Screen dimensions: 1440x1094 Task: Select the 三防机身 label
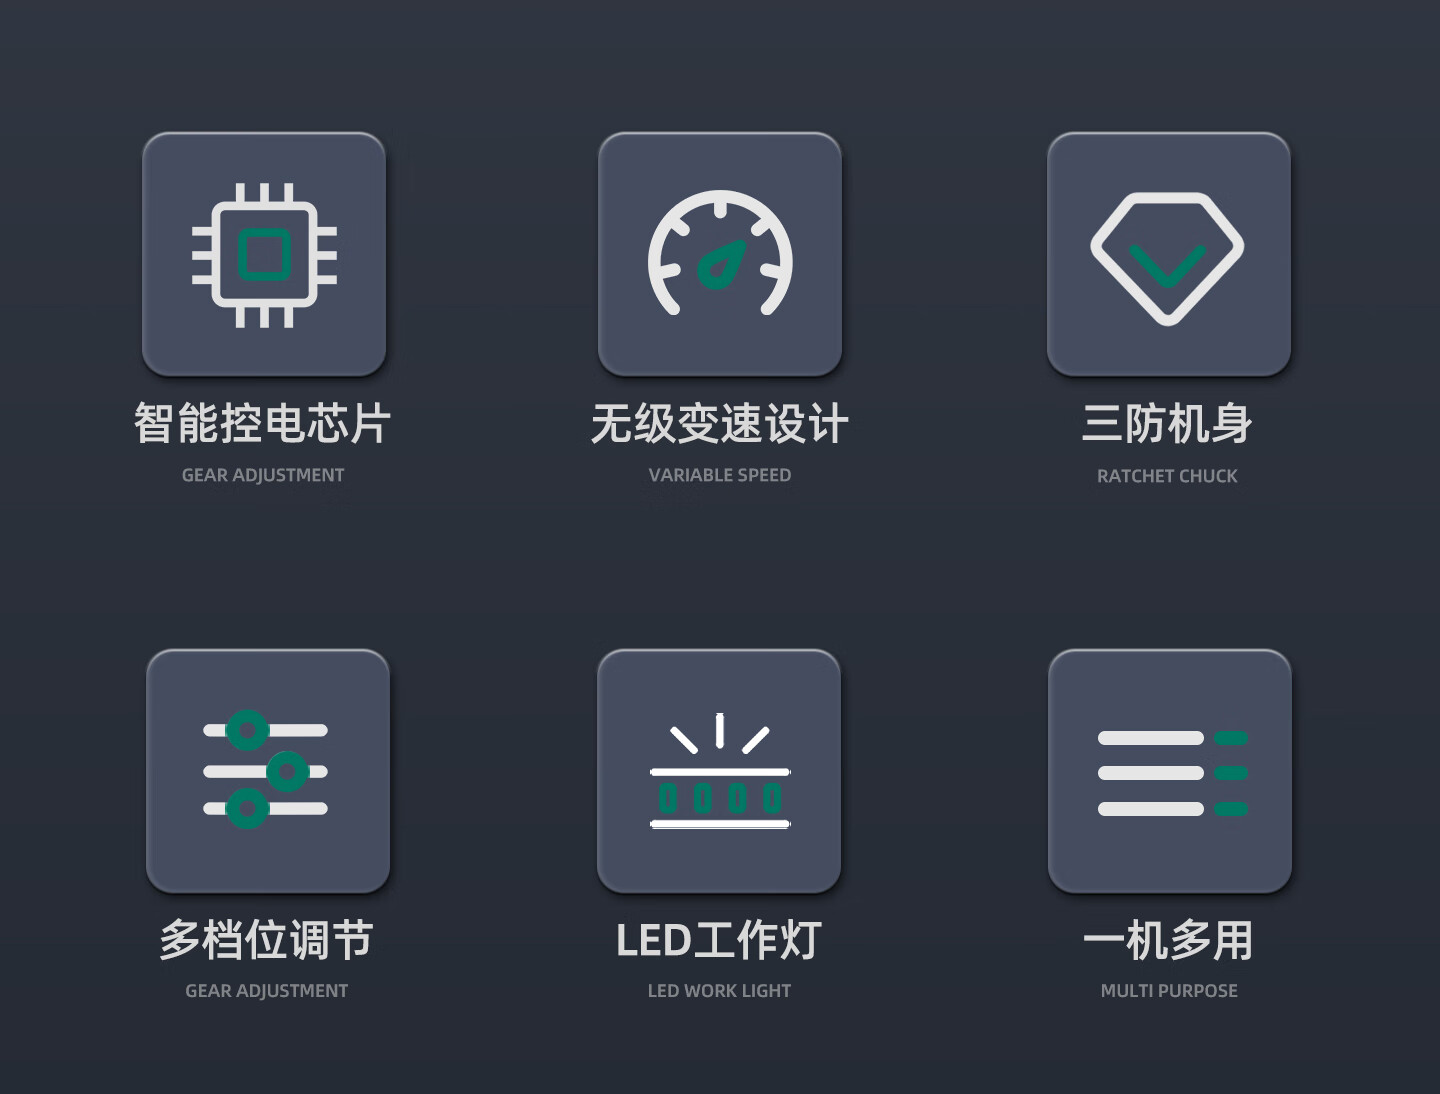pyautogui.click(x=1167, y=423)
